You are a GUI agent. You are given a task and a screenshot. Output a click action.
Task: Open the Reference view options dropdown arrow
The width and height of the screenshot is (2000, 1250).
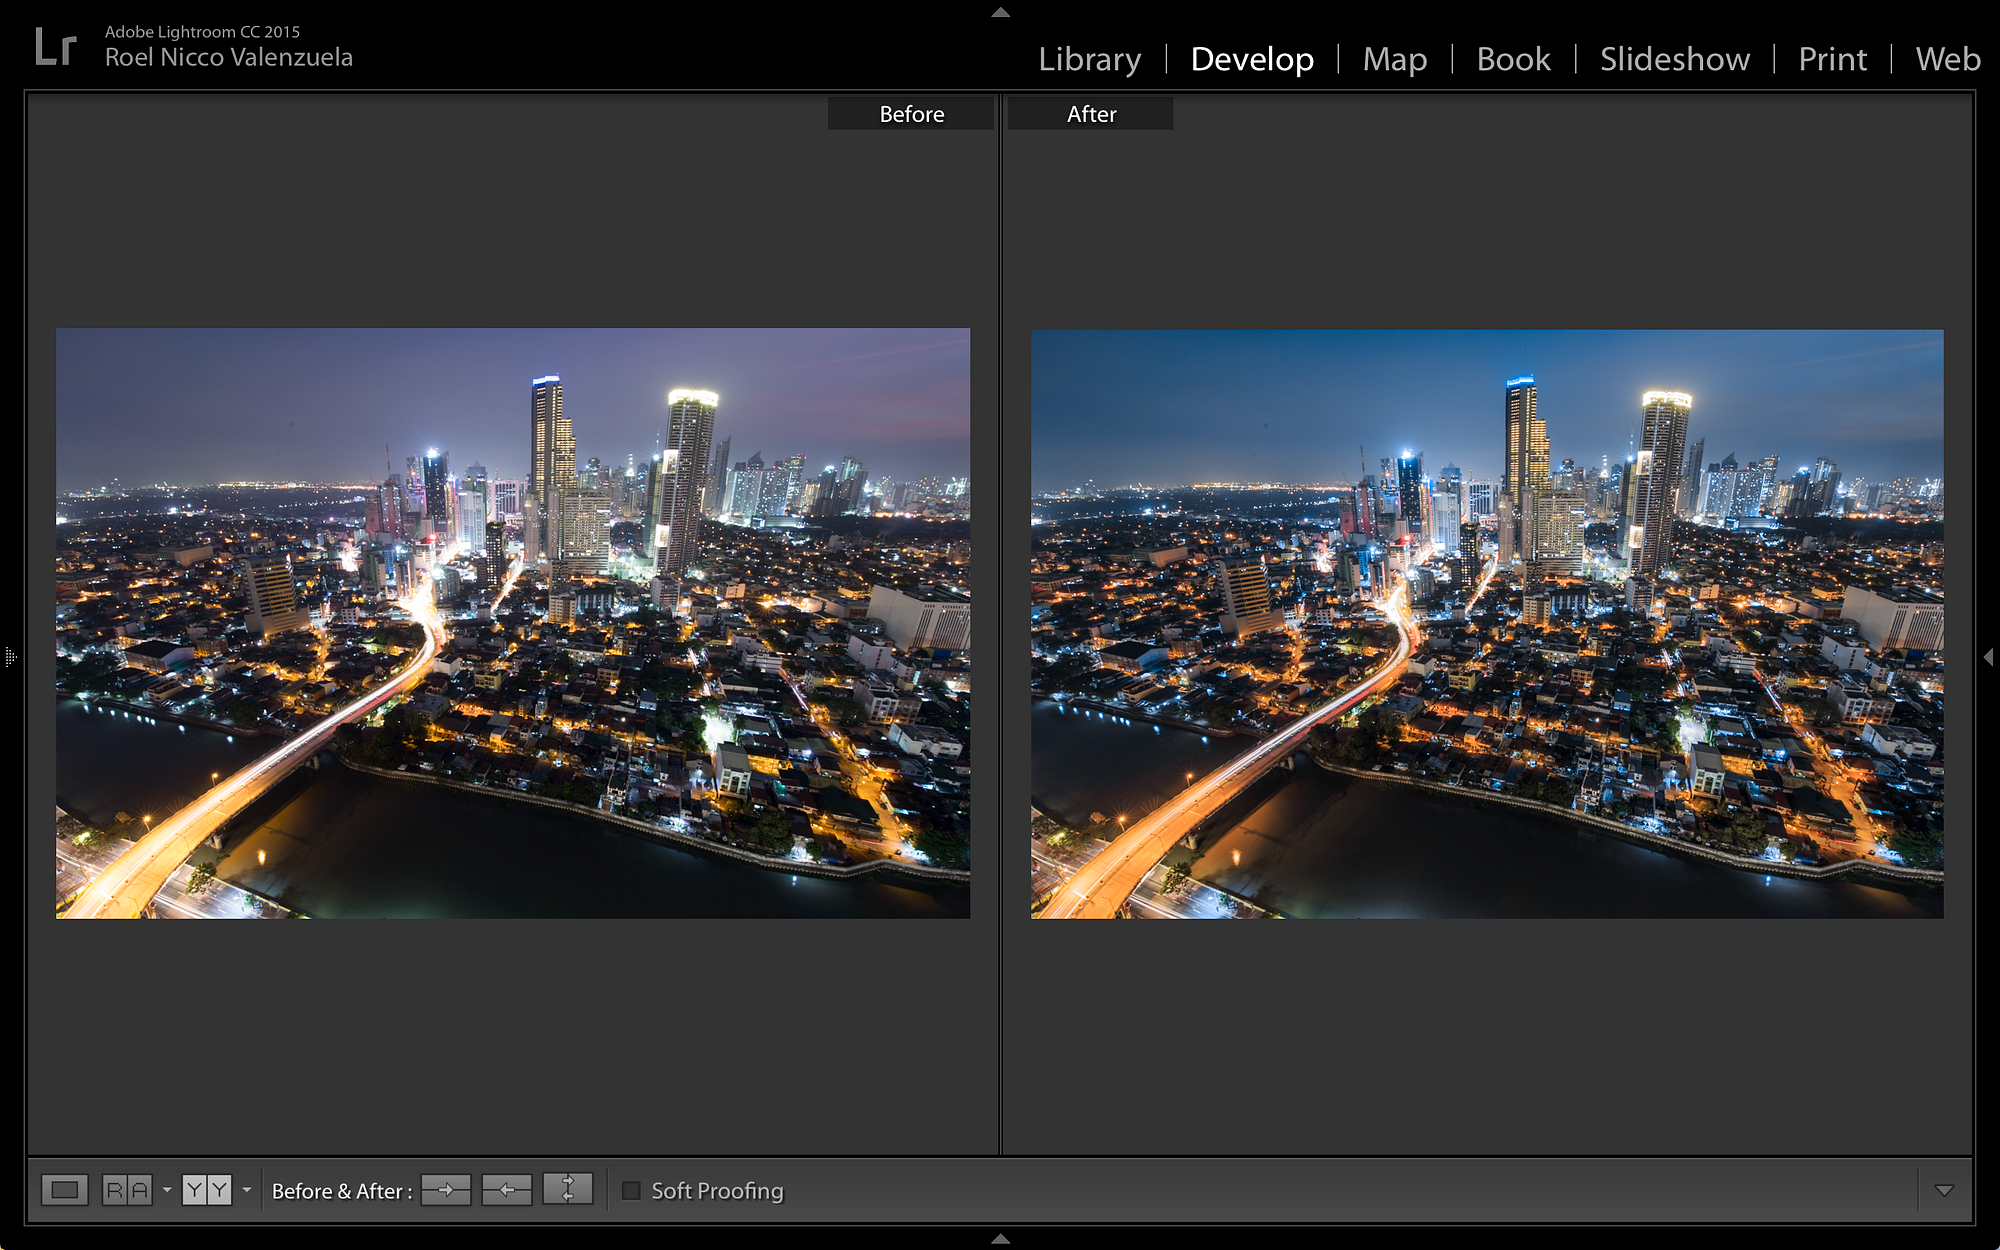tap(167, 1190)
